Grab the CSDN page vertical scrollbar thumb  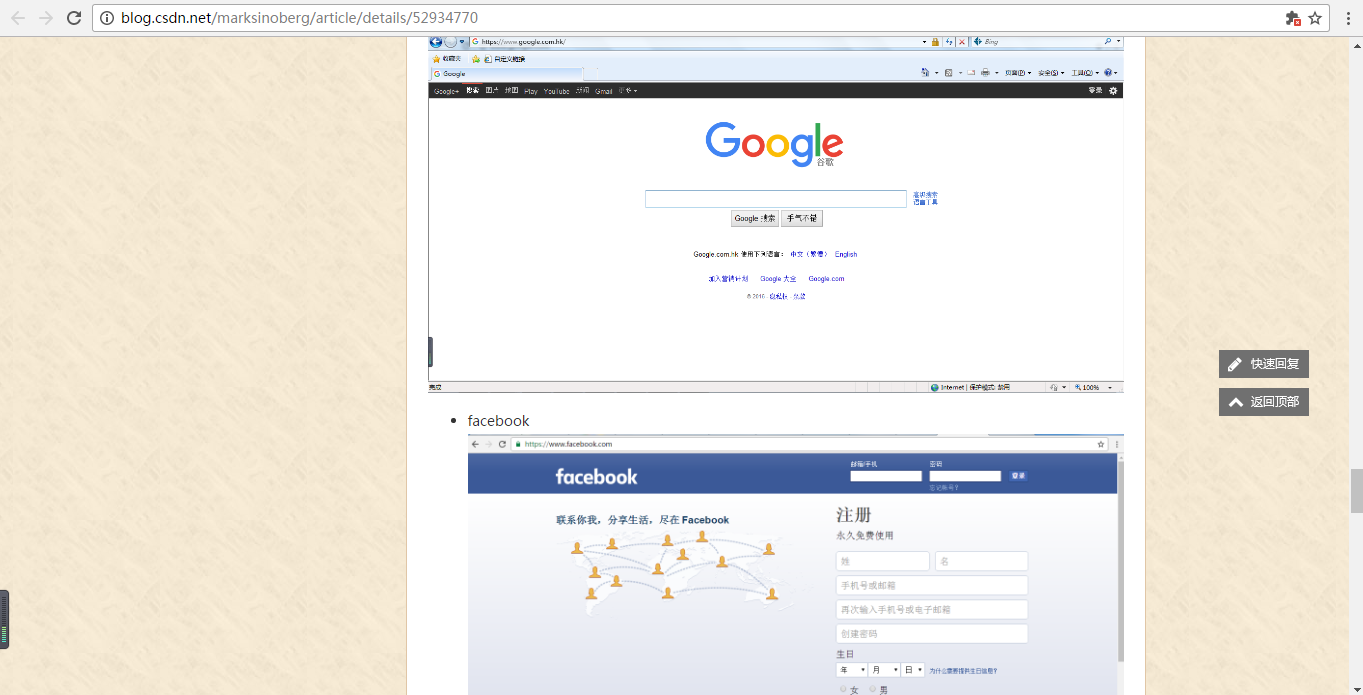point(1355,490)
